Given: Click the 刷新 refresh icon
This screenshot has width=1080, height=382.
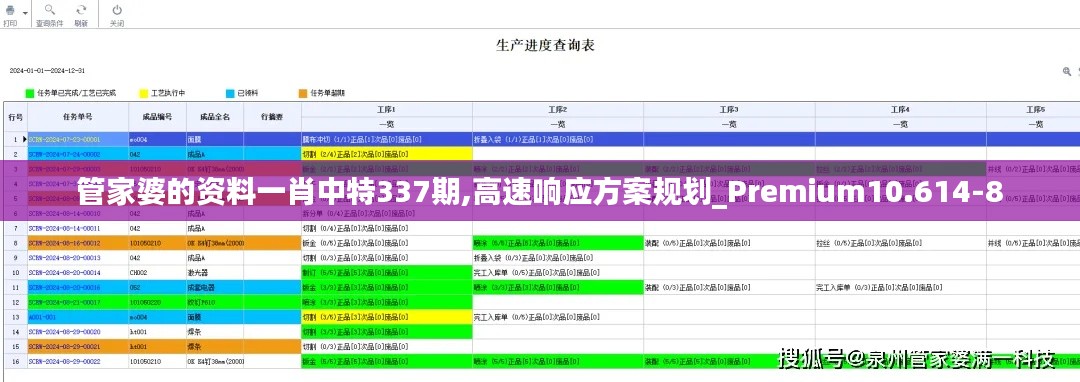Looking at the screenshot, I should click(x=81, y=10).
